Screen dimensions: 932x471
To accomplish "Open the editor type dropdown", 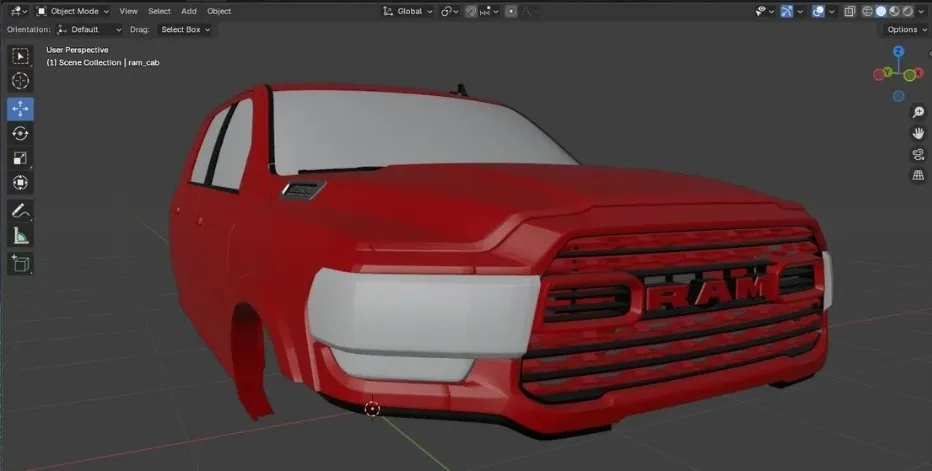I will (x=19, y=11).
